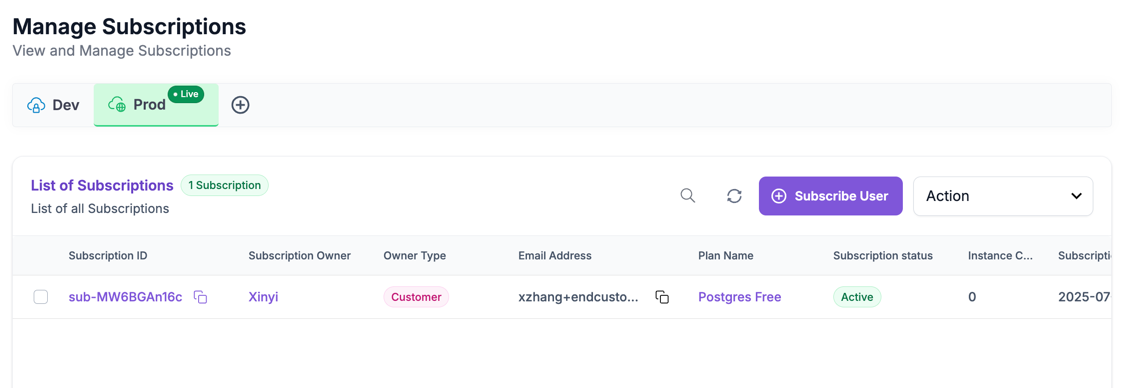Image resolution: width=1127 pixels, height=388 pixels.
Task: Click the Instance C... column header
Action: 1000,256
